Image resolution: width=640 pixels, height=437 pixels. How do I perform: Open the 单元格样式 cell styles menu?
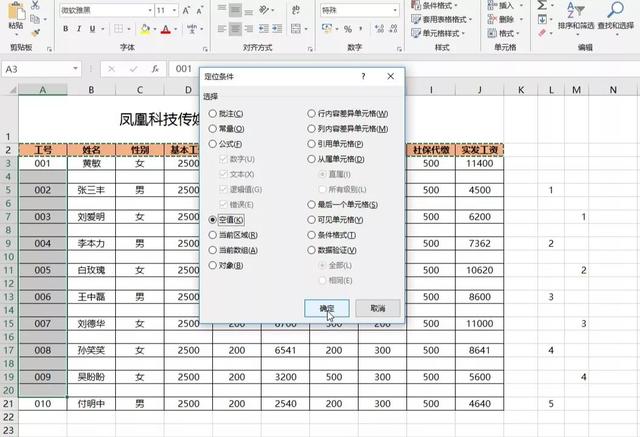tap(438, 33)
